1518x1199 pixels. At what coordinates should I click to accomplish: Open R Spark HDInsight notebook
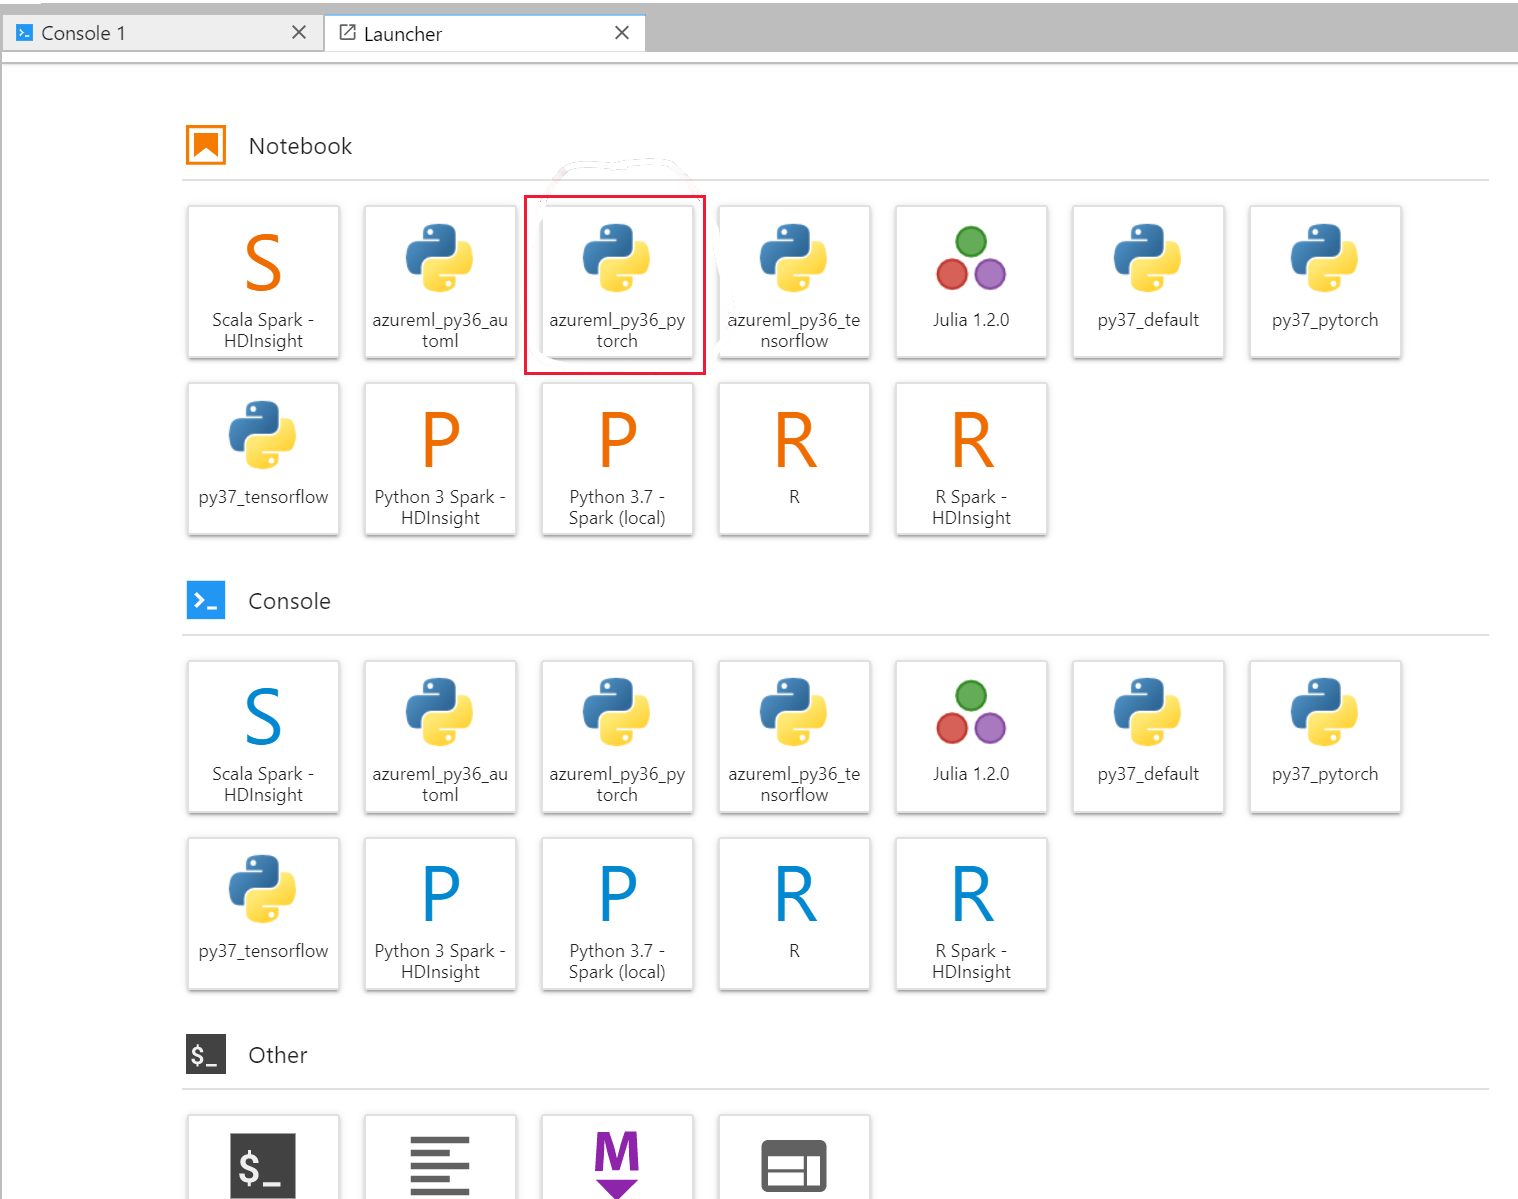pyautogui.click(x=971, y=459)
